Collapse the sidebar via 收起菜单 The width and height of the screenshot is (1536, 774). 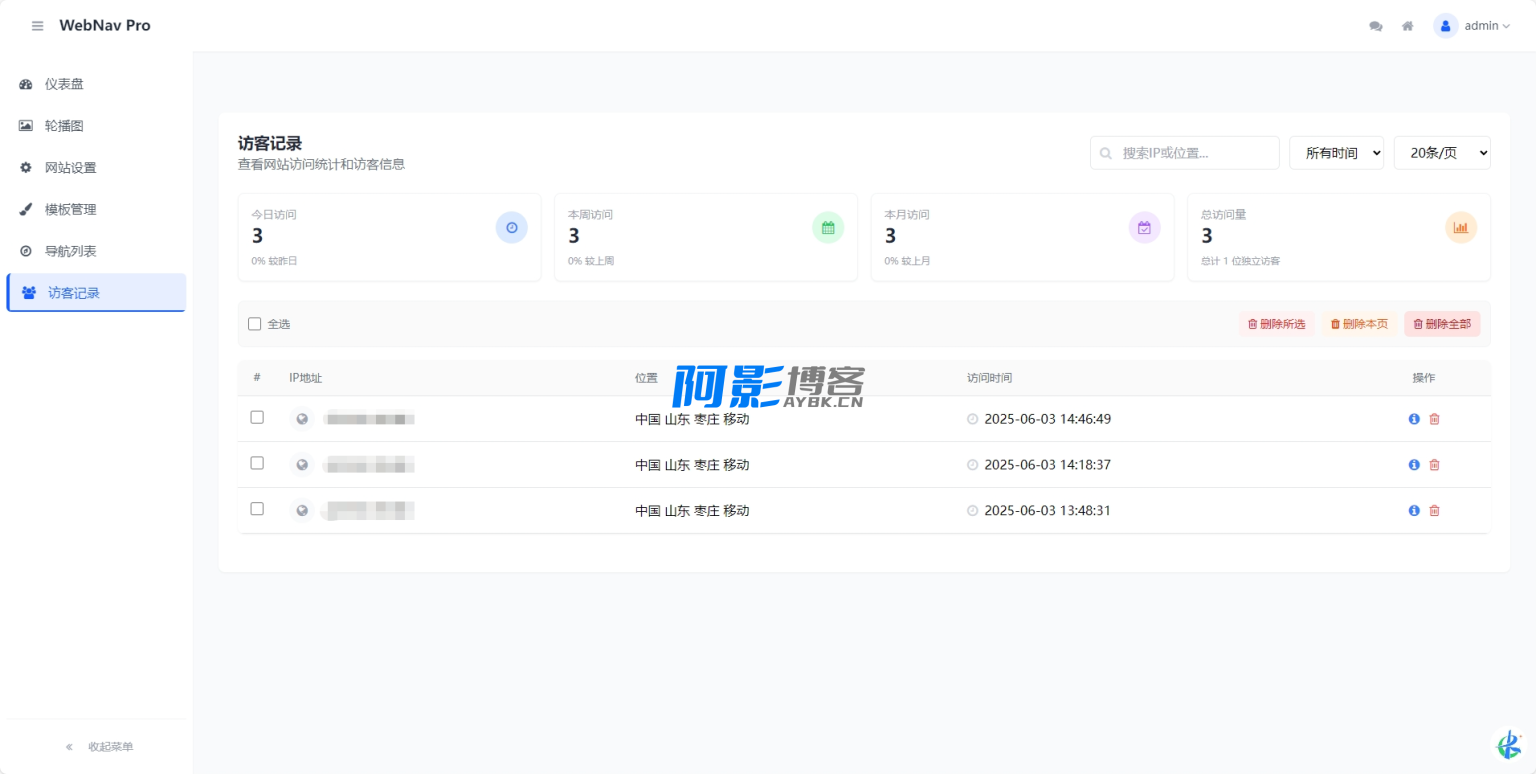[x=99, y=747]
